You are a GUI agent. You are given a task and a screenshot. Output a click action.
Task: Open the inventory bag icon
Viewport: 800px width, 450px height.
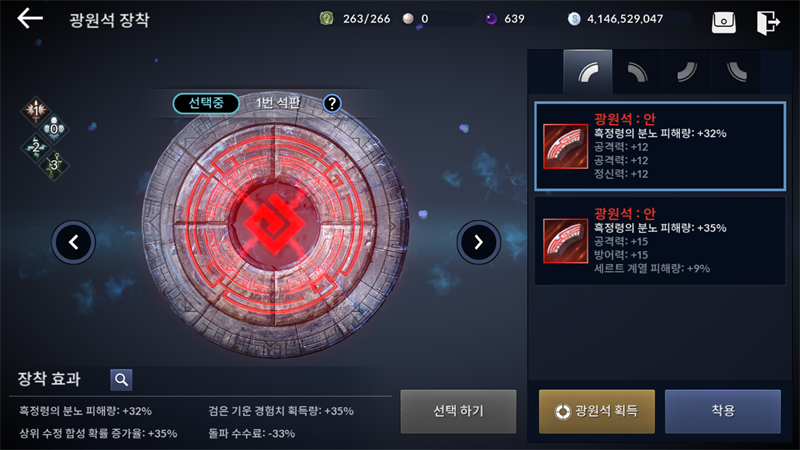(723, 22)
